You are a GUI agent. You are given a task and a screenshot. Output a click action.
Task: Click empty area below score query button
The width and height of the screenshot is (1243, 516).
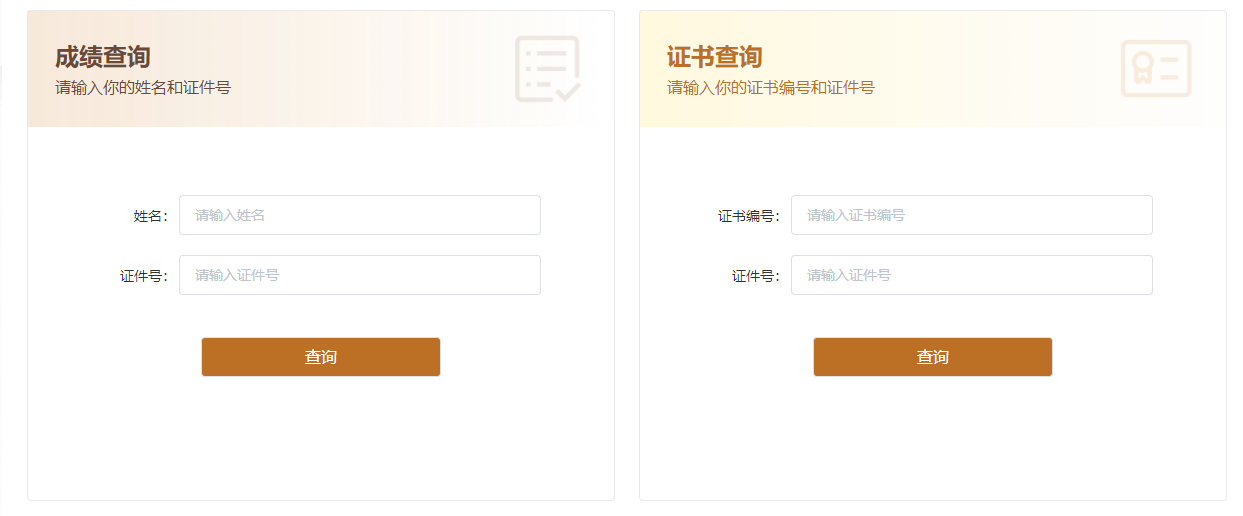(320, 440)
